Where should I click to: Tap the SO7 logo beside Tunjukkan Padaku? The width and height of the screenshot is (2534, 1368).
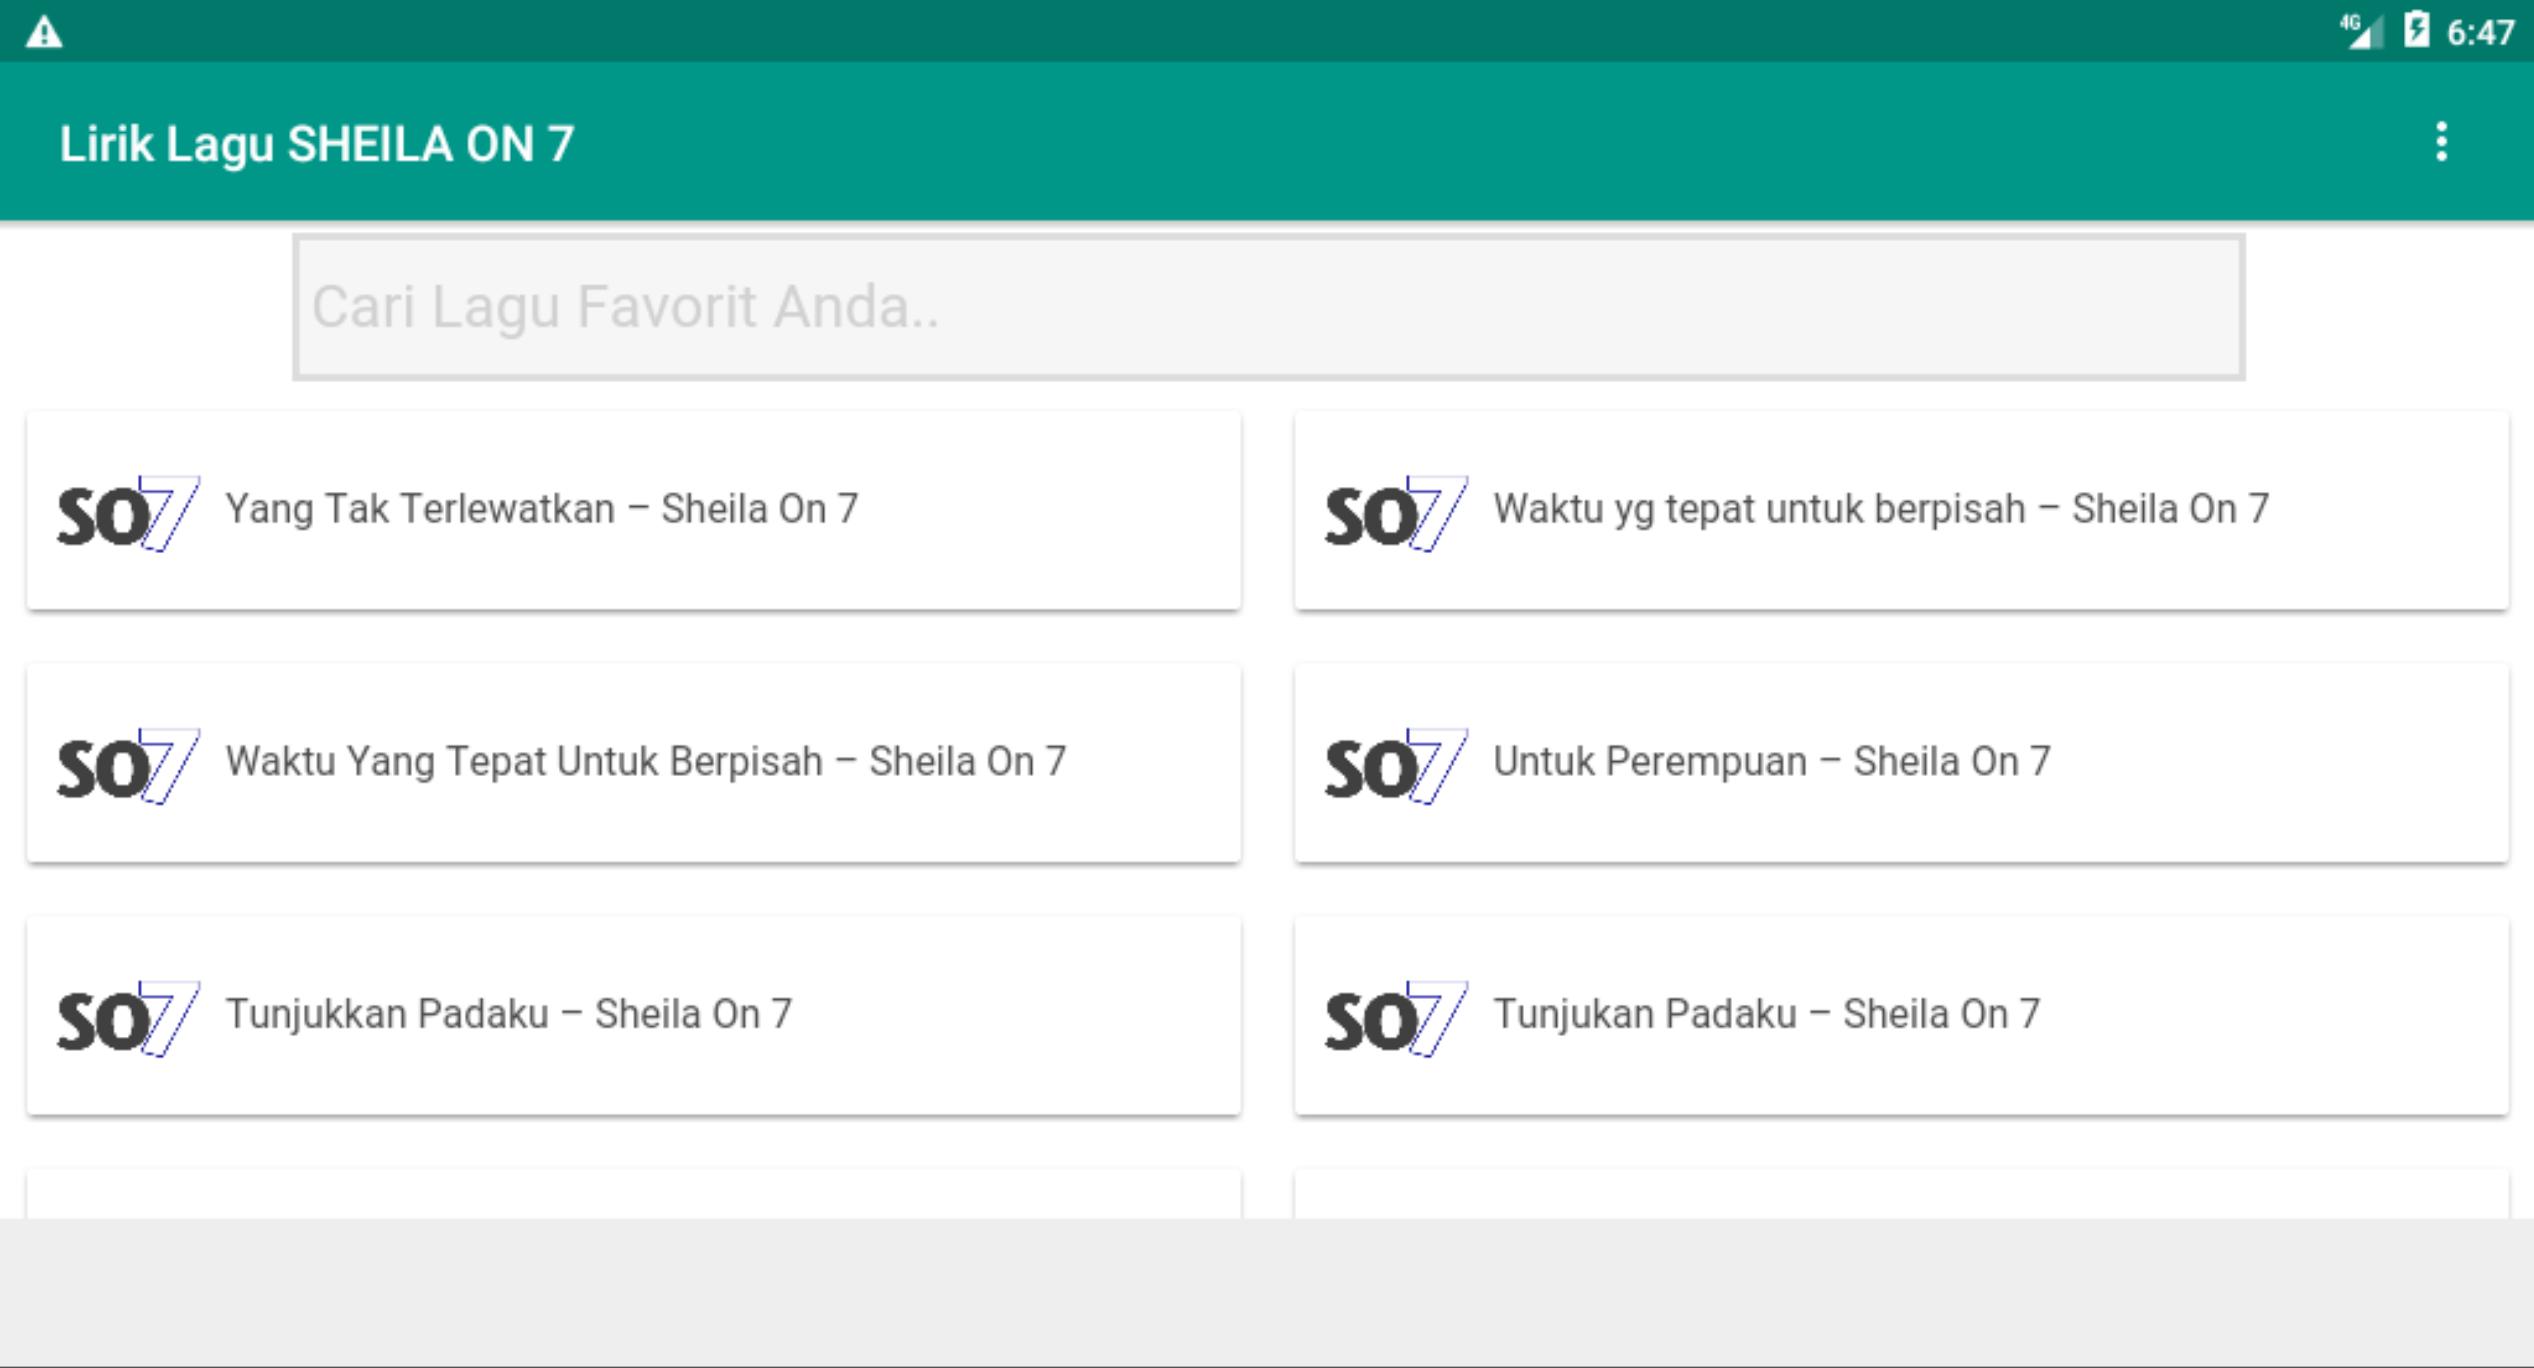pos(128,1018)
